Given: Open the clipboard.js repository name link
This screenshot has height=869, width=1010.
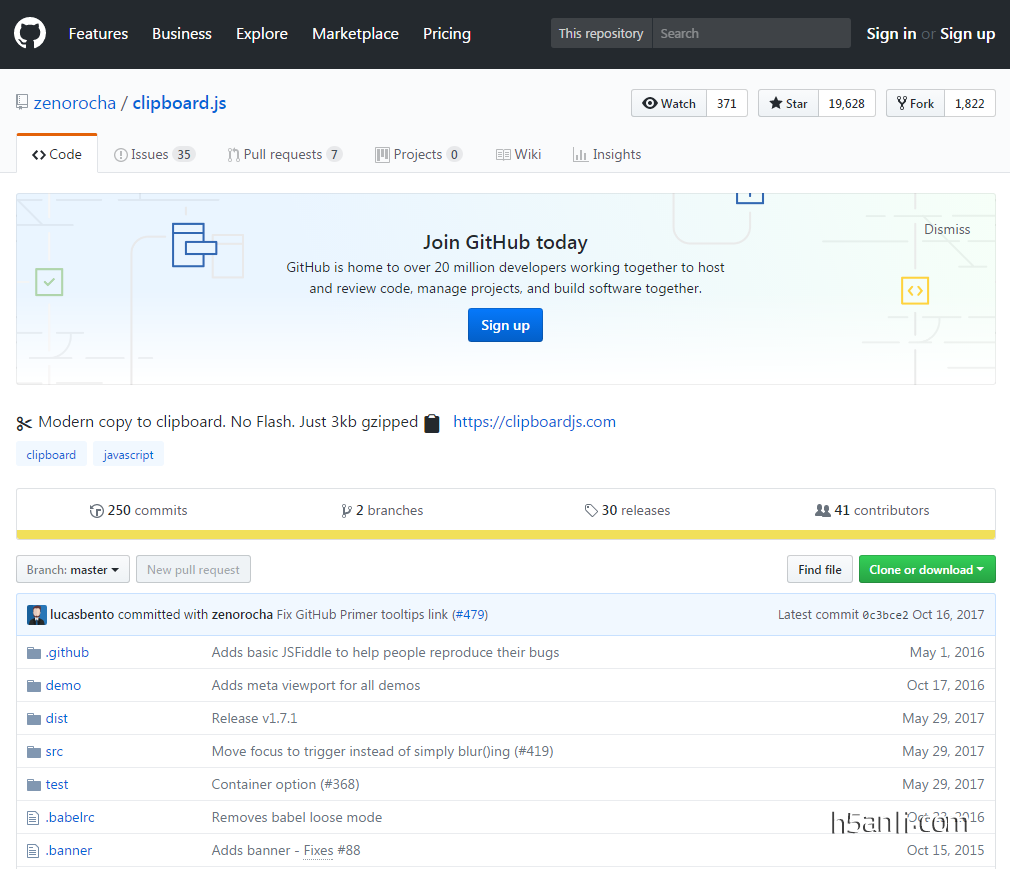Looking at the screenshot, I should click(x=179, y=103).
